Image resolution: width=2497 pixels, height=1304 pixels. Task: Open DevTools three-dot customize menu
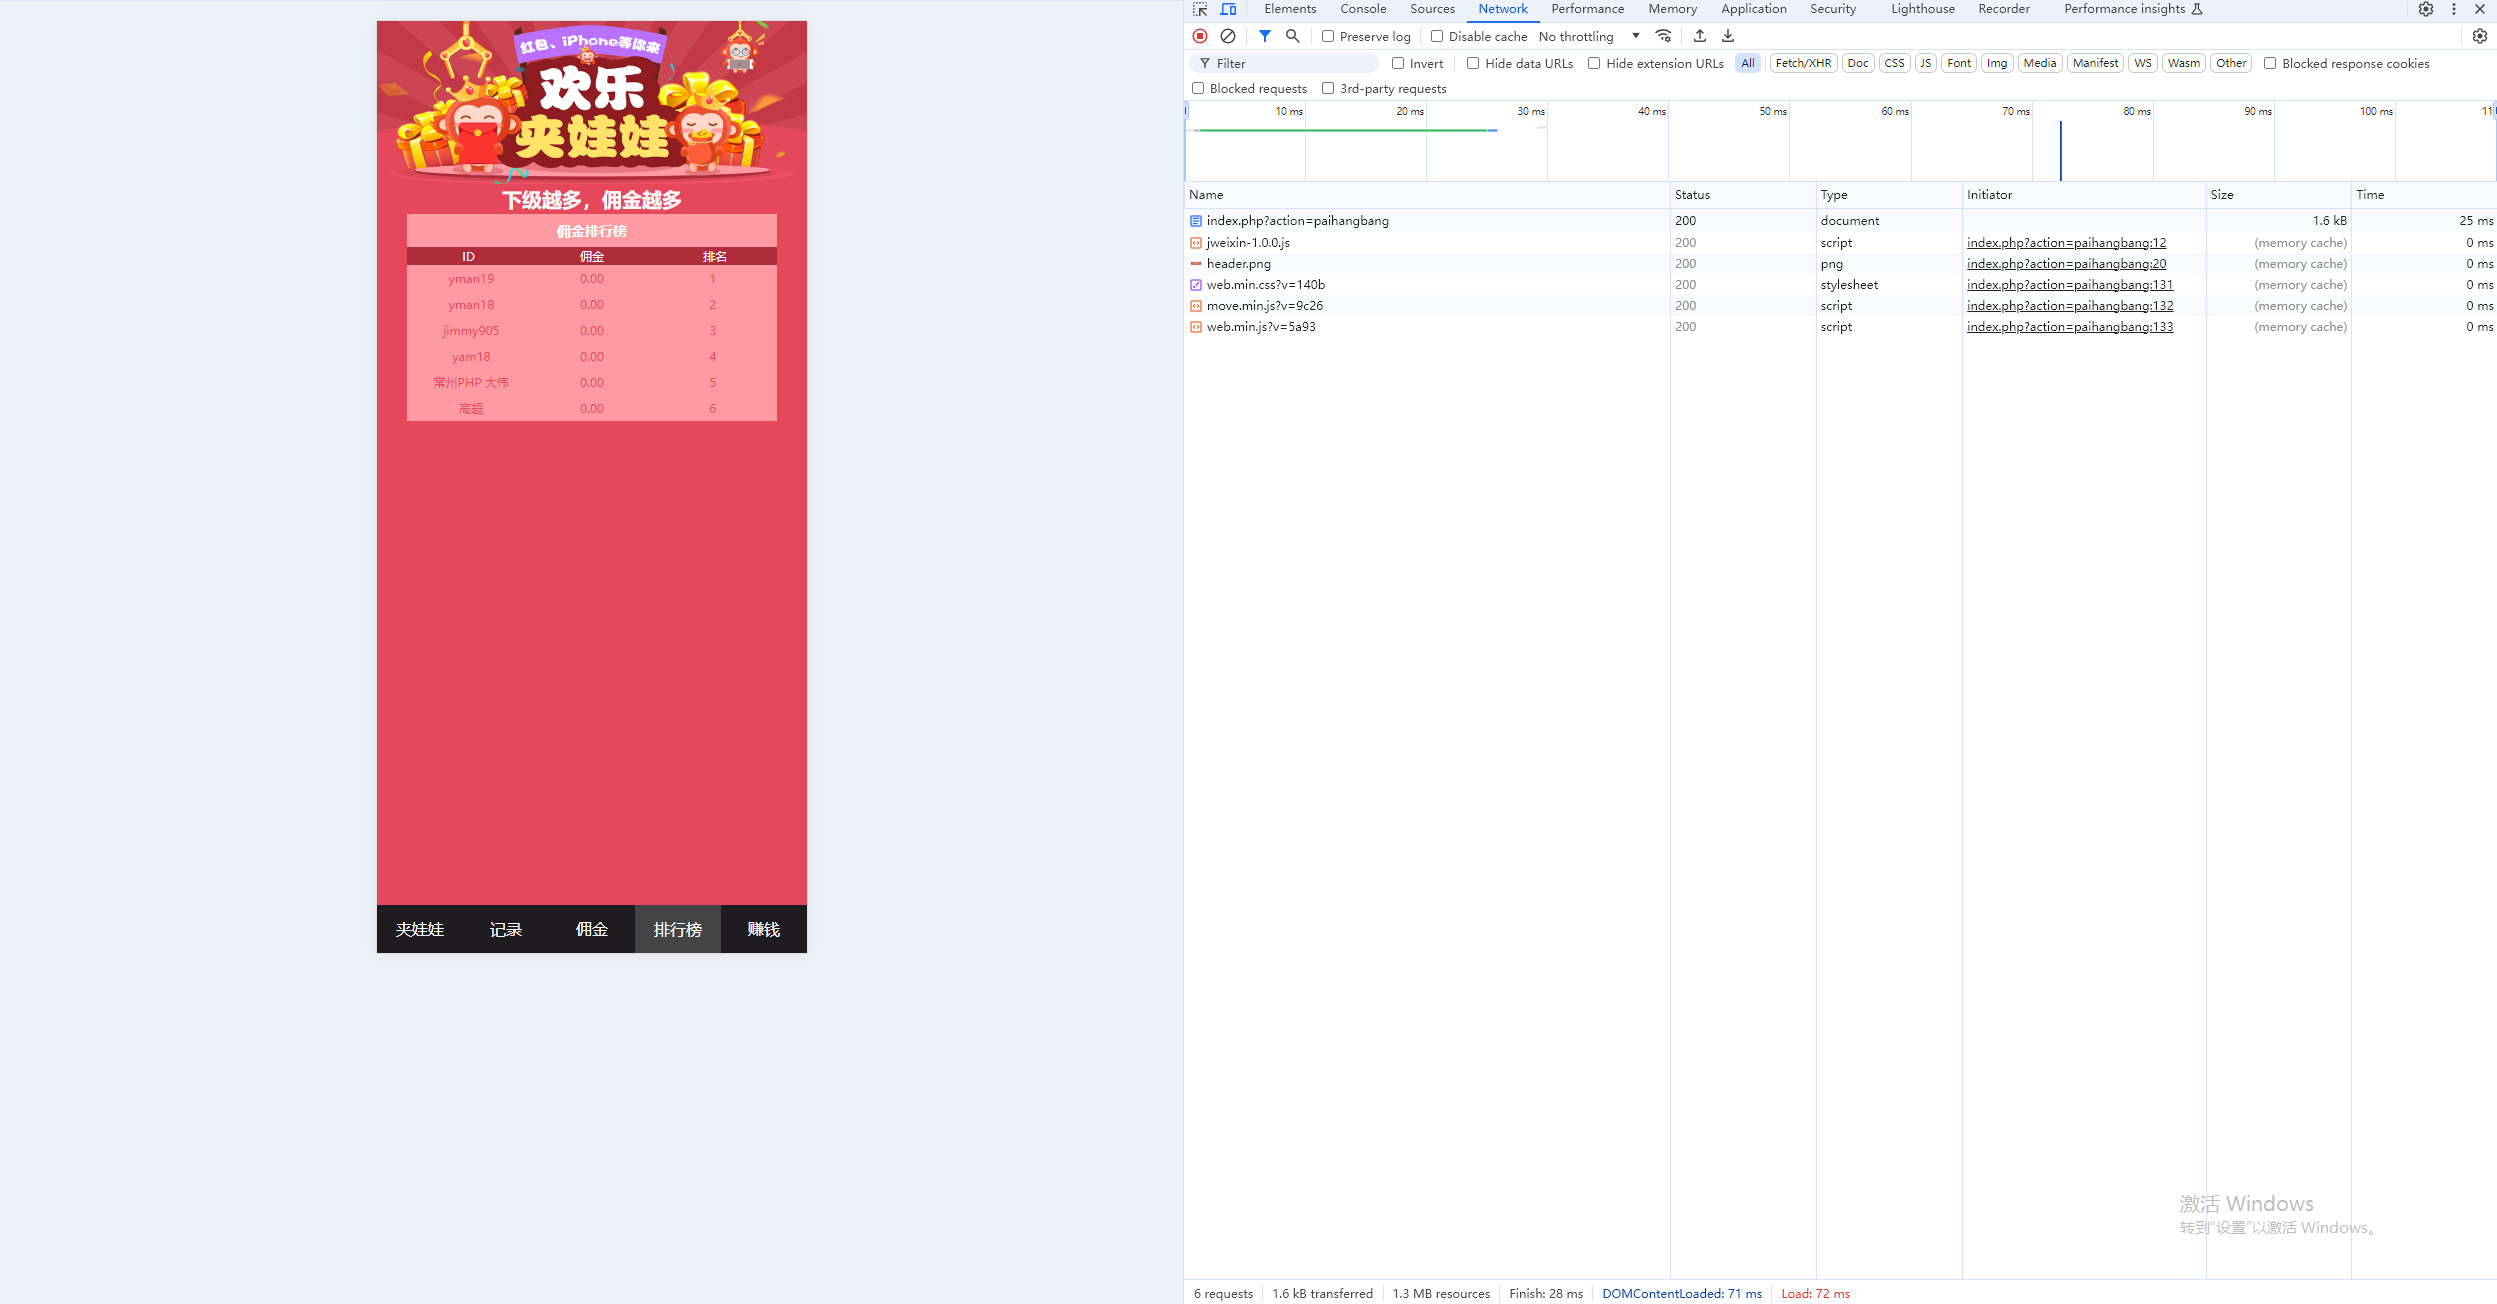2454,9
